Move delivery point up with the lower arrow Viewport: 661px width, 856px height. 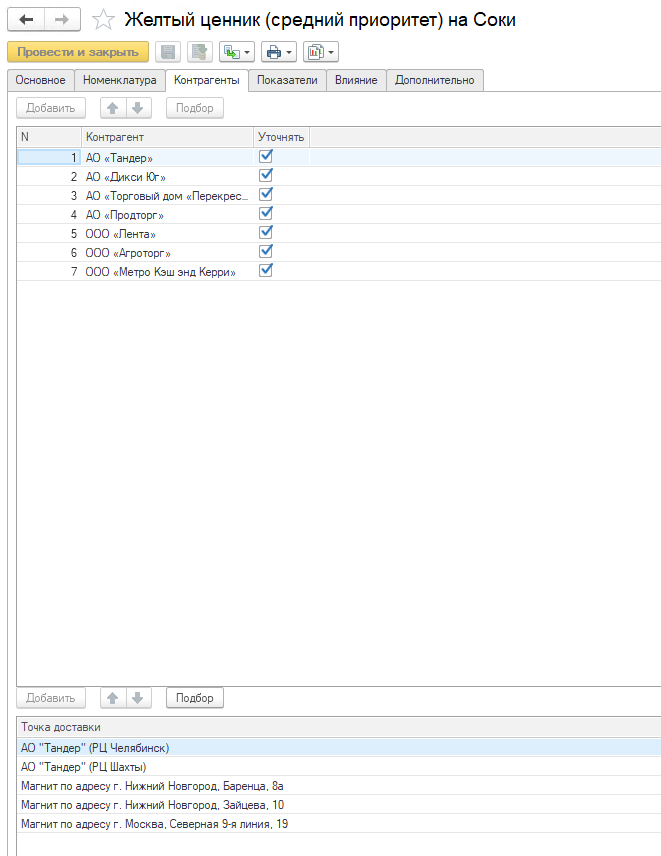(114, 698)
